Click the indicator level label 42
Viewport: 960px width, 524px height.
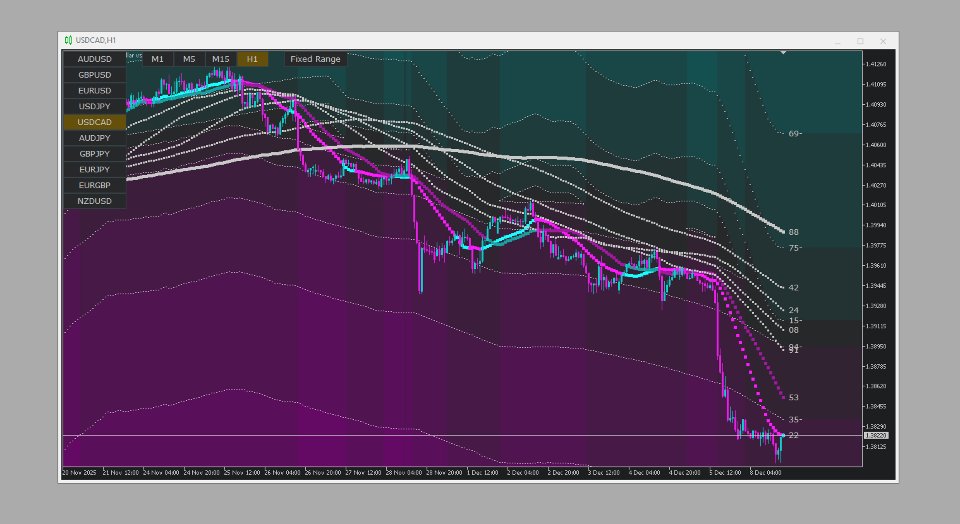coord(793,288)
